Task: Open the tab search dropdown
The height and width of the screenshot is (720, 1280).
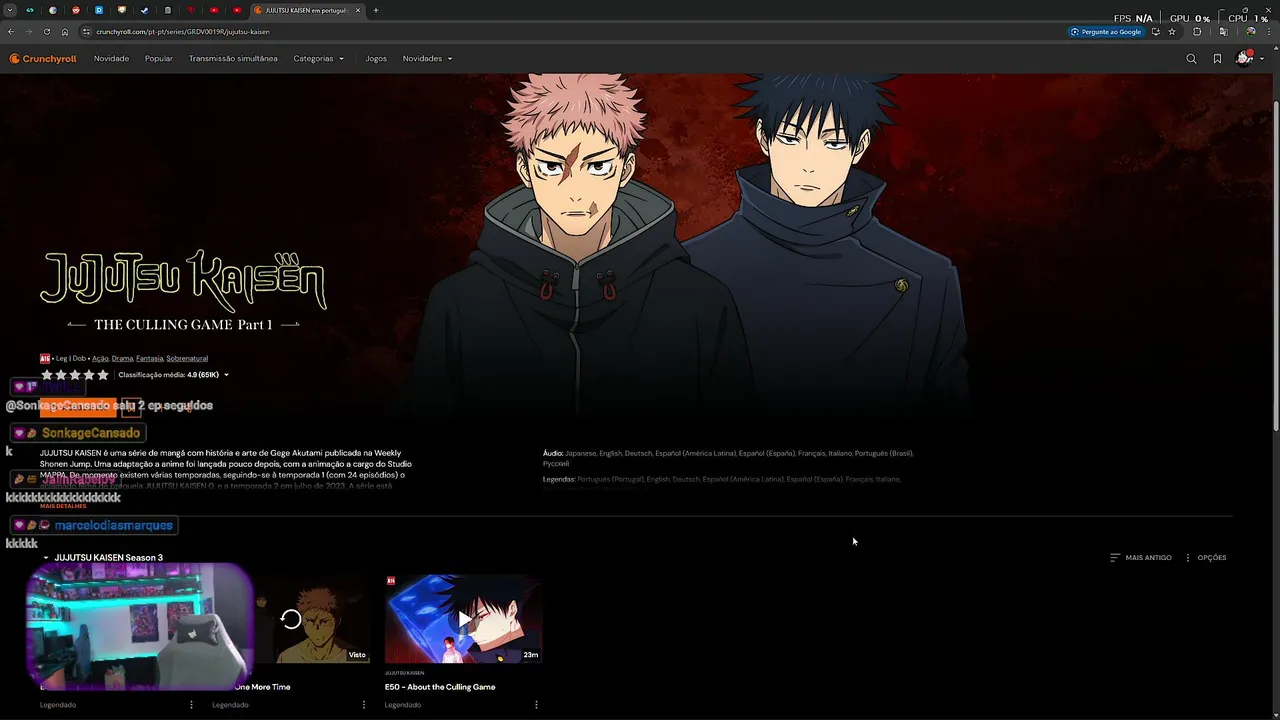Action: coord(10,10)
